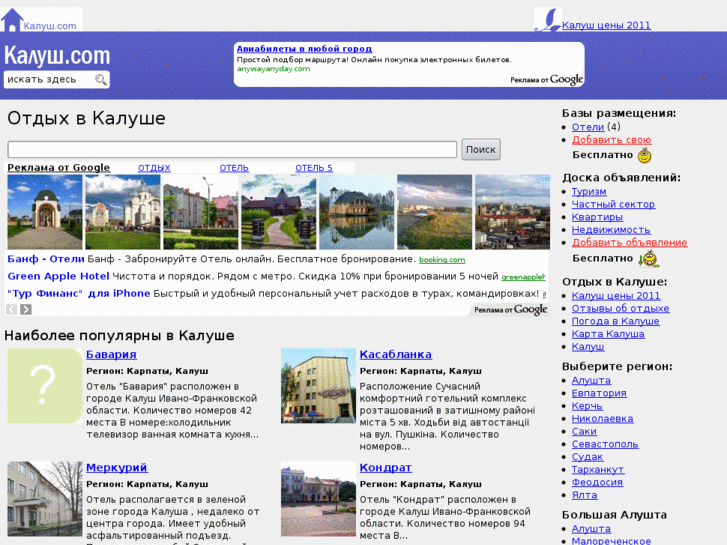Open the ОТДЫХ ad tab

(154, 168)
